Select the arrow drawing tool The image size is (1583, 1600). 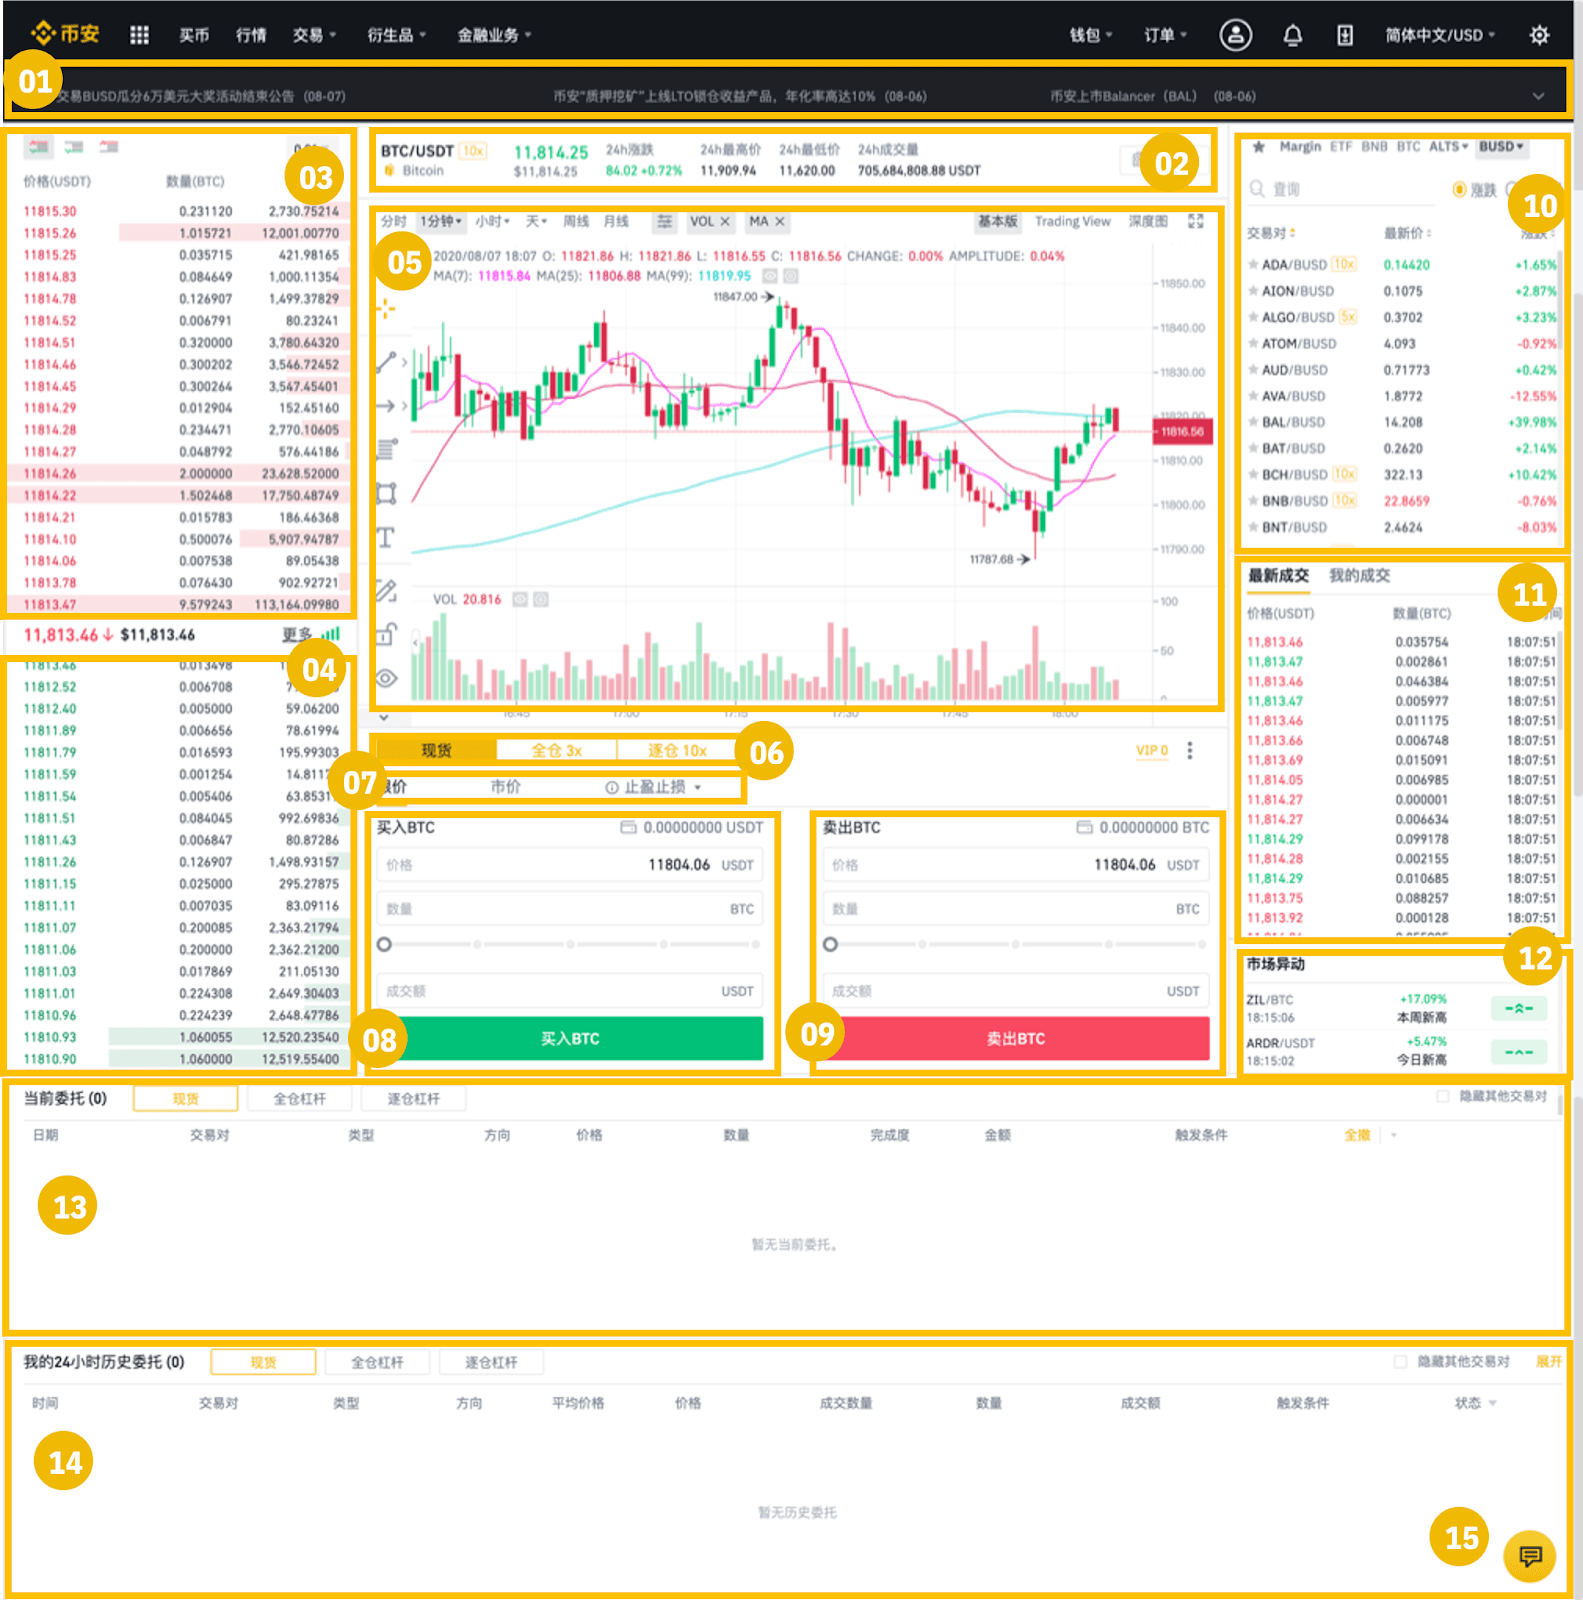[386, 406]
